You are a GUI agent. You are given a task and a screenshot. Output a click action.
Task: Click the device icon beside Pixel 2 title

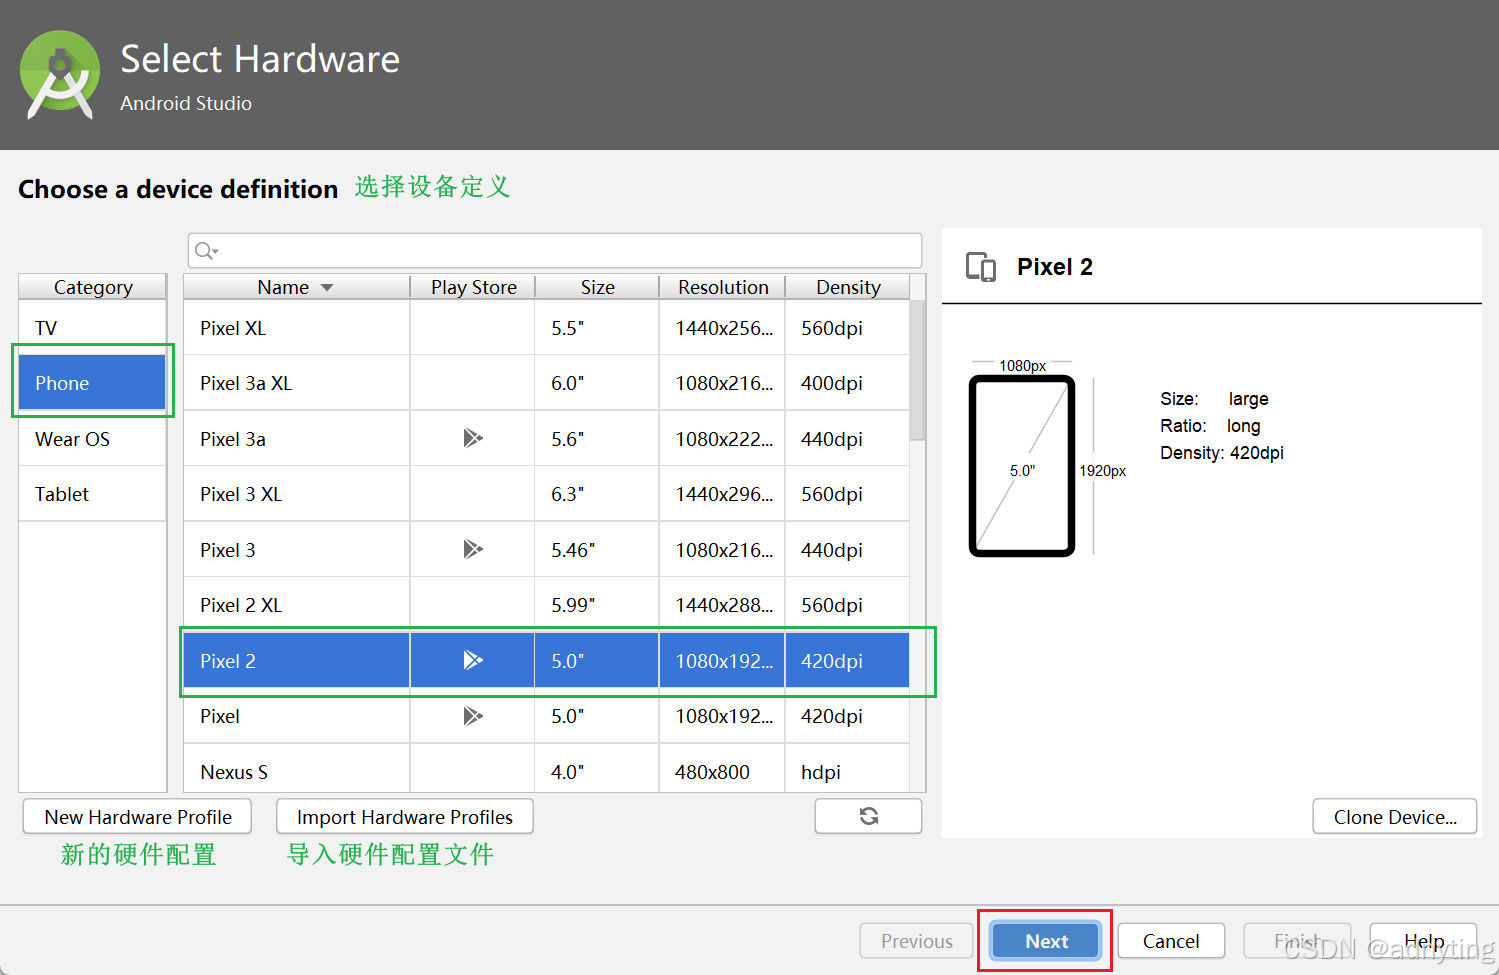pyautogui.click(x=981, y=267)
